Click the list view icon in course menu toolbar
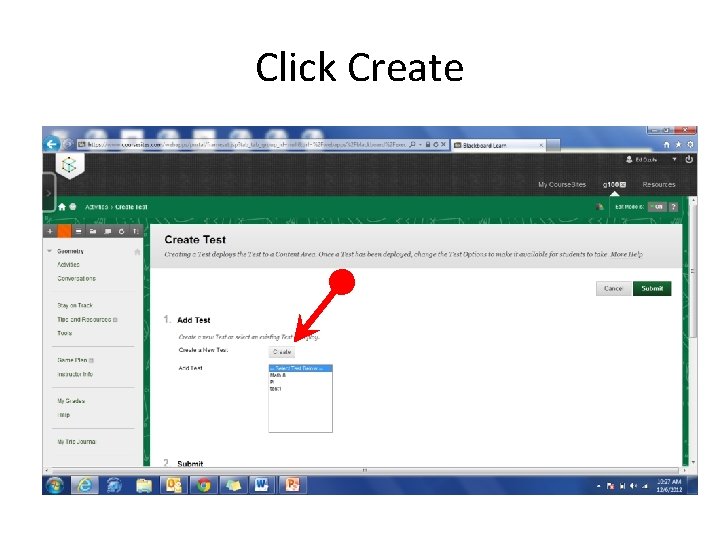 [x=79, y=231]
